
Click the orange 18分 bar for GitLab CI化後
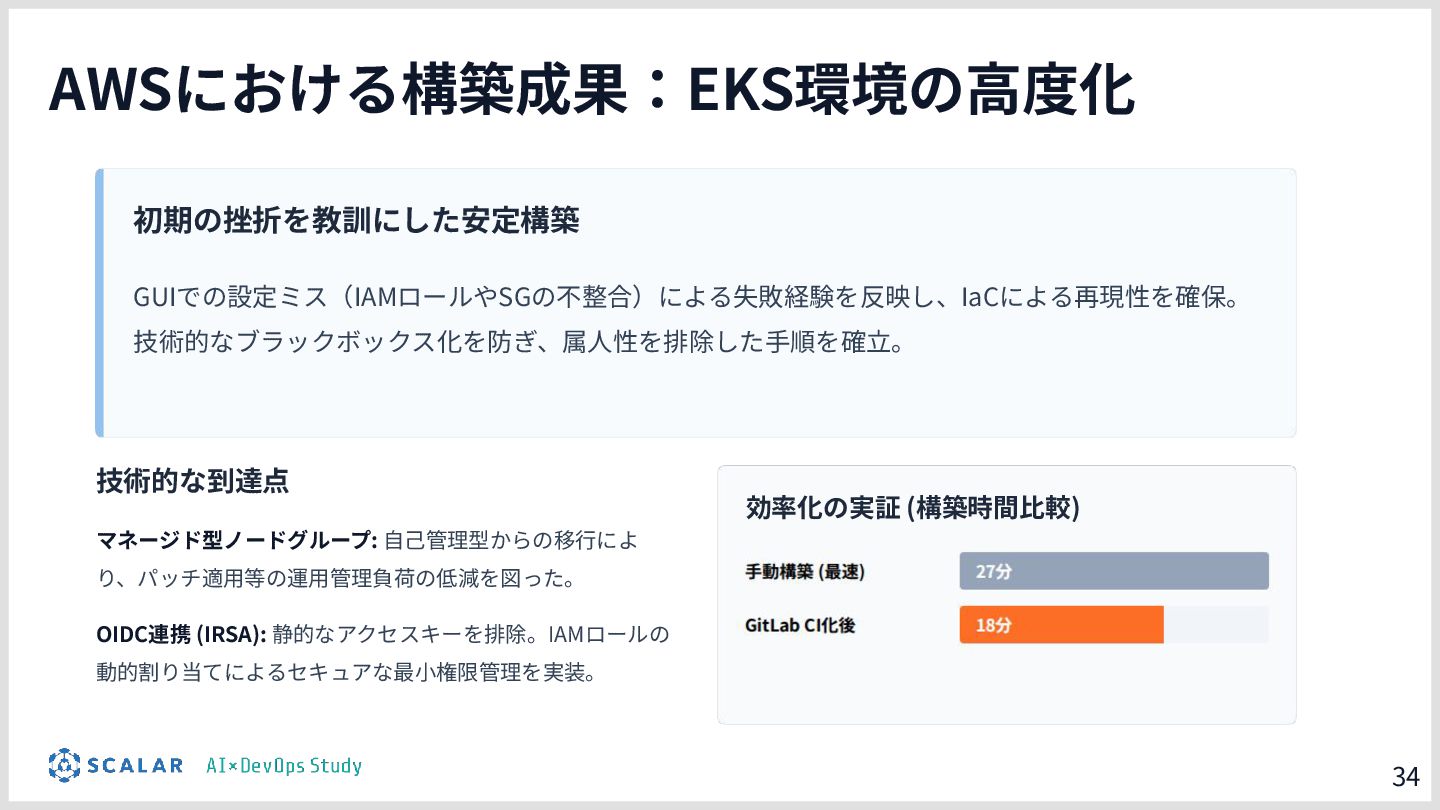(x=1062, y=625)
